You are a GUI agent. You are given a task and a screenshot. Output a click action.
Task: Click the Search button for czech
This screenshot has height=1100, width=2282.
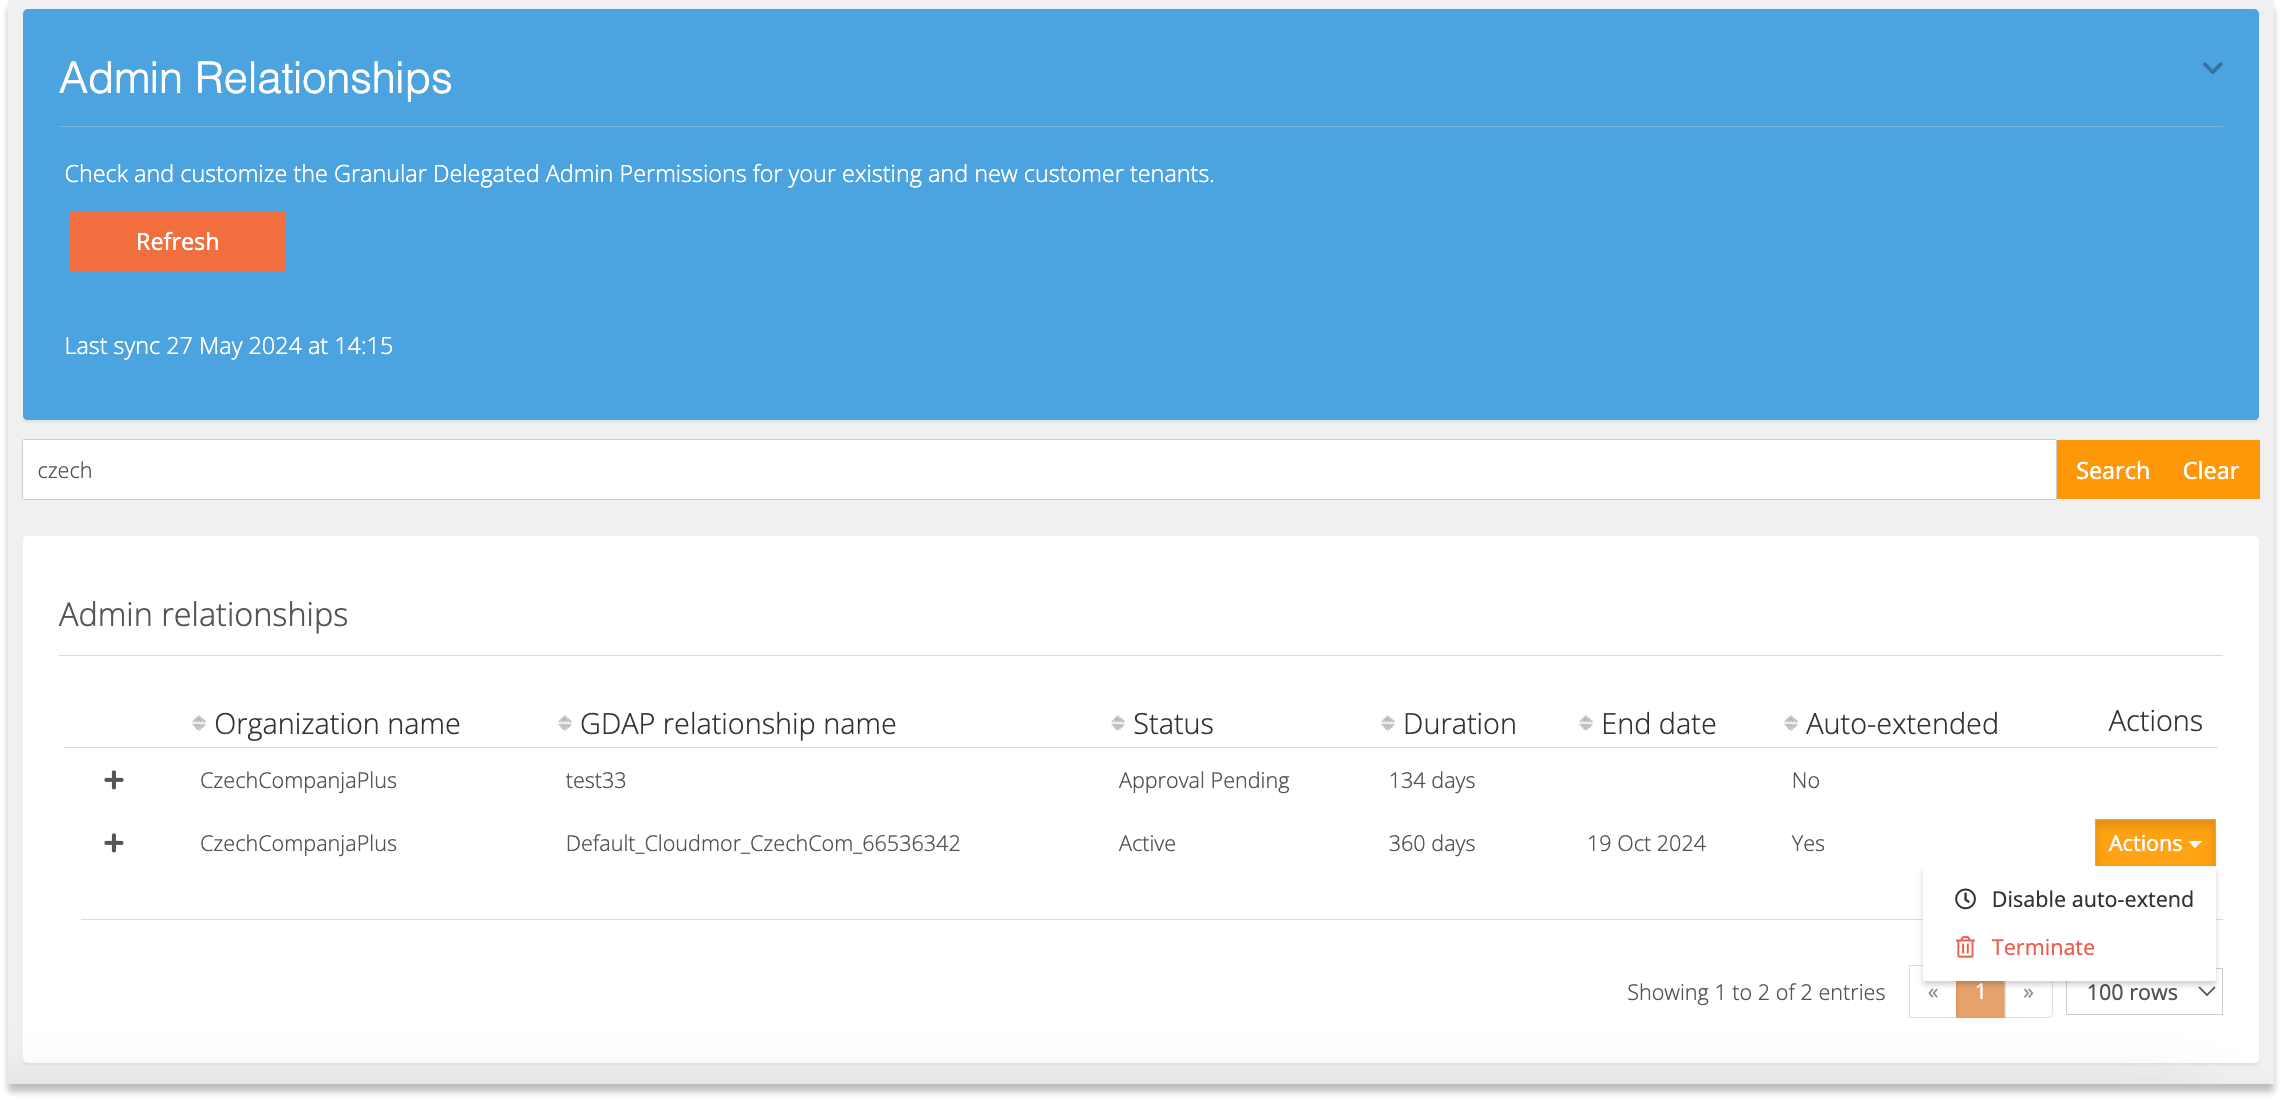pyautogui.click(x=2112, y=470)
